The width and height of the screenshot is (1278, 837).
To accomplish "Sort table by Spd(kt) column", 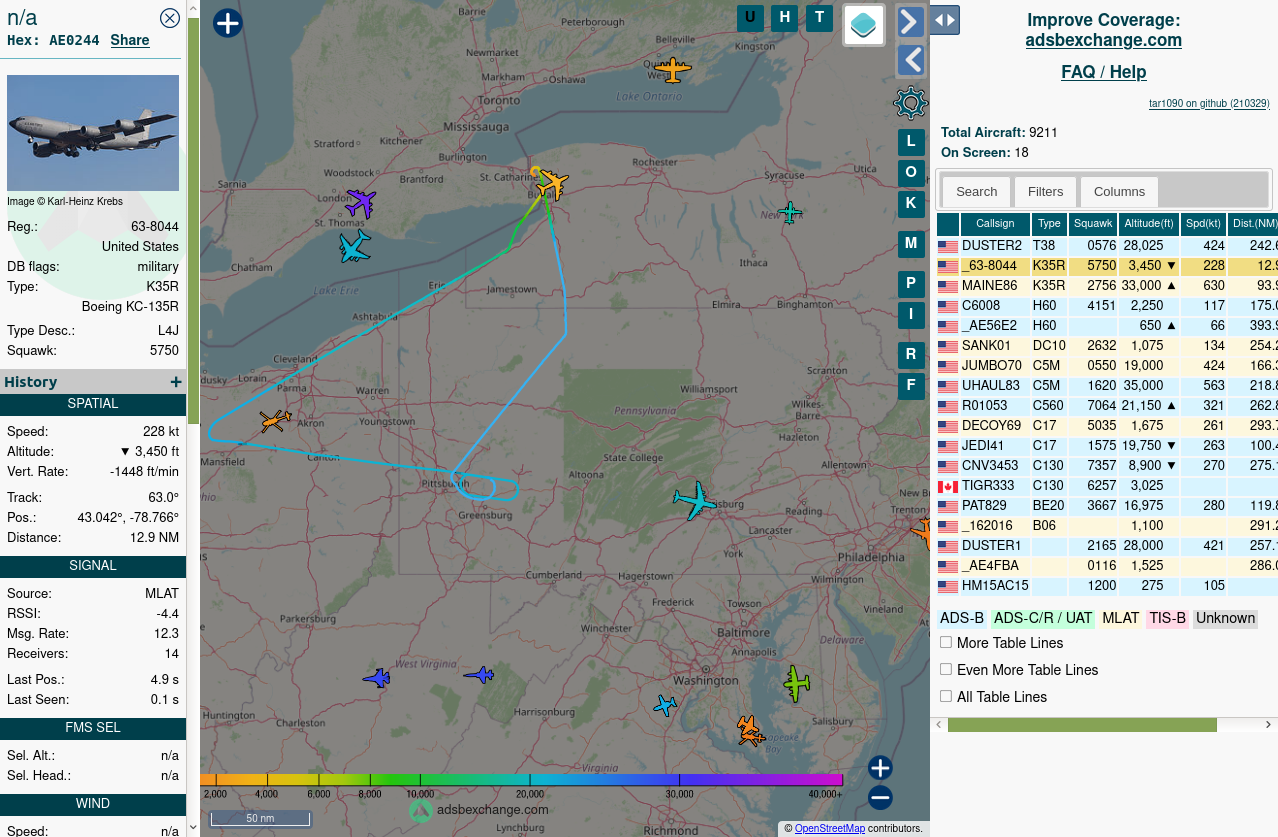I will [x=1203, y=224].
